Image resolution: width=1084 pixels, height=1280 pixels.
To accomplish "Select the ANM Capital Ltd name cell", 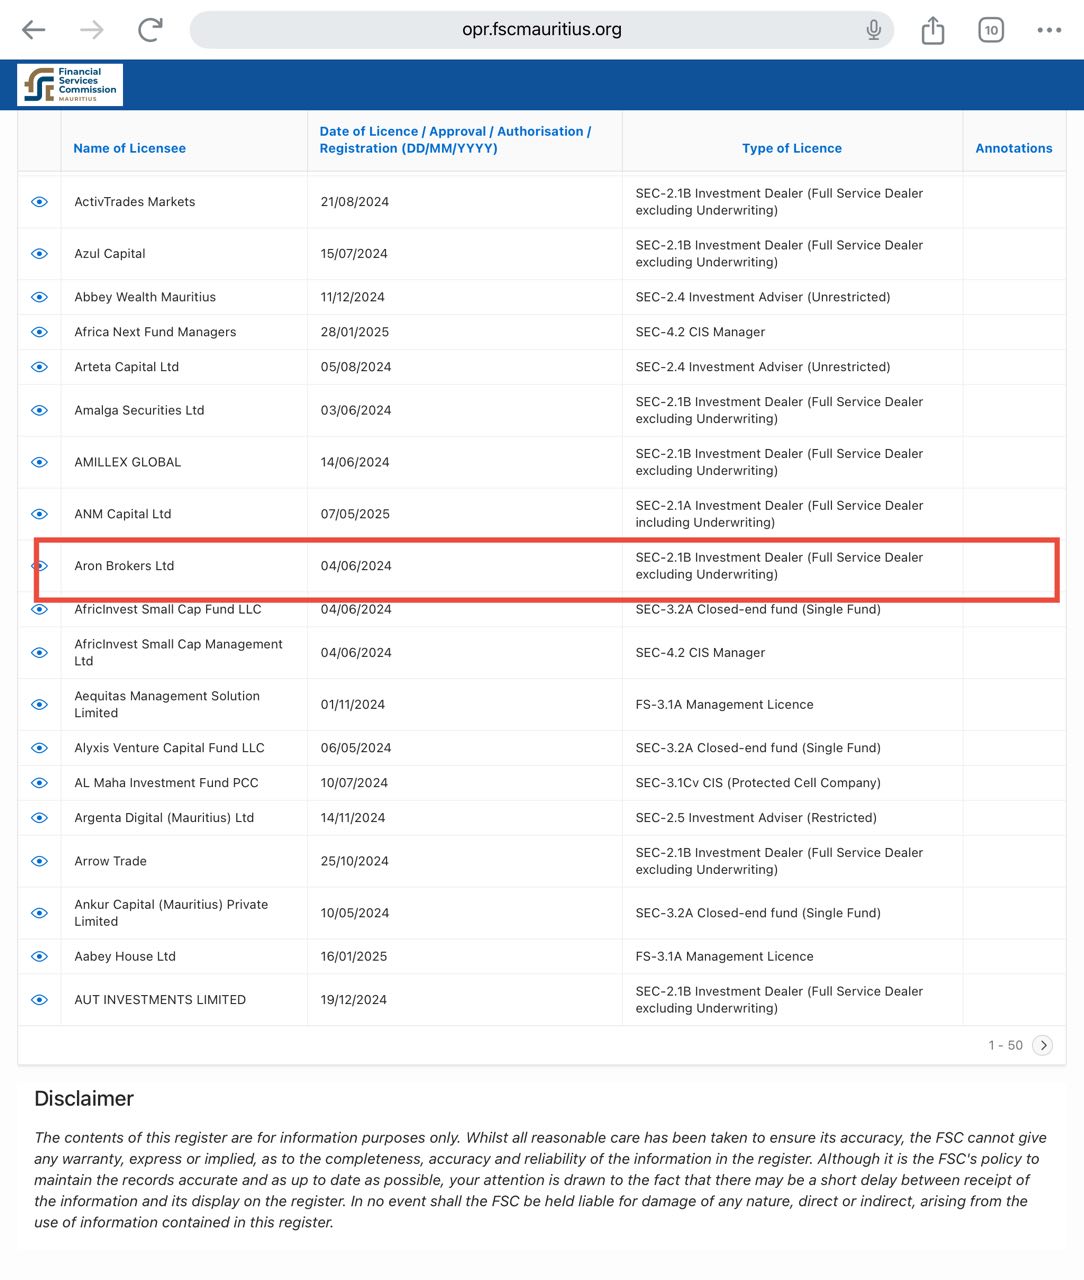I will click(x=123, y=514).
